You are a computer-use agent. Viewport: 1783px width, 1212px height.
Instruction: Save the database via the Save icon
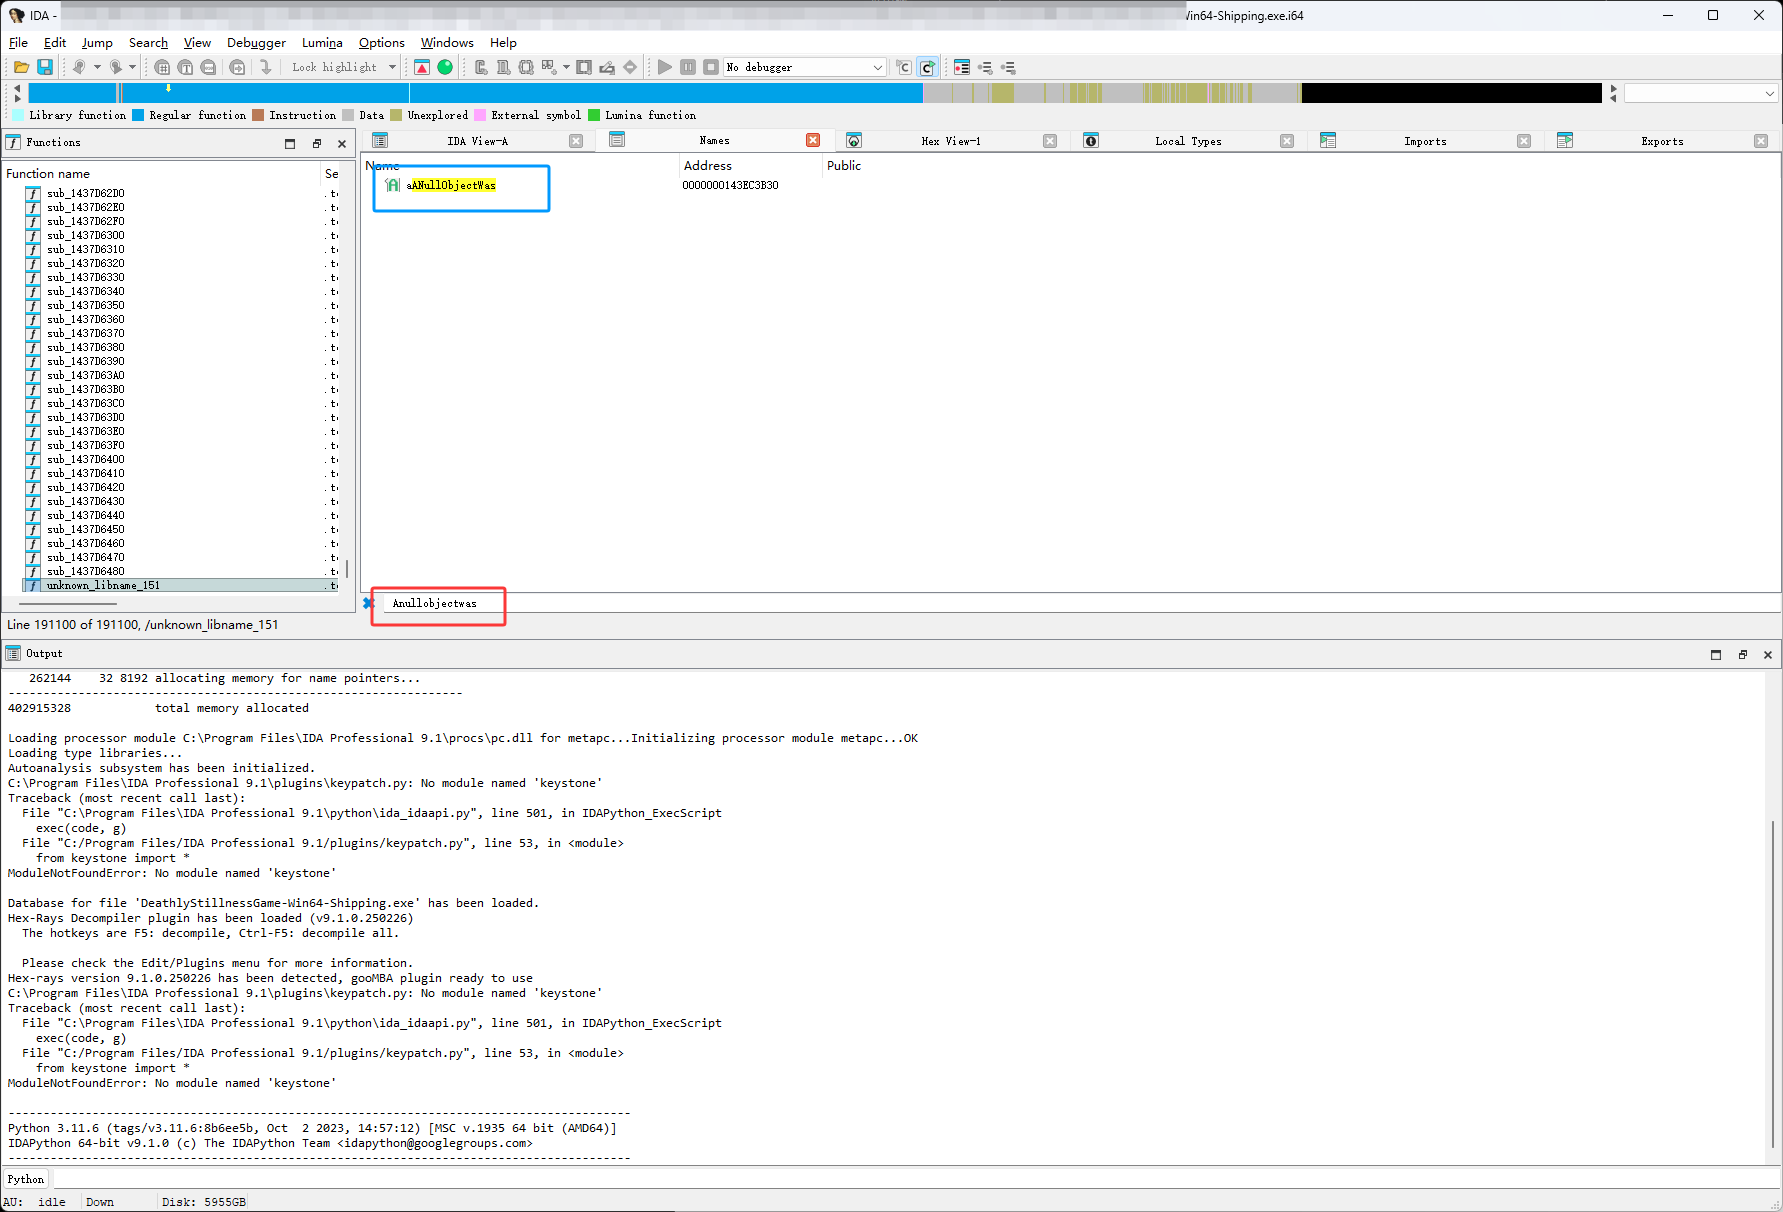[45, 66]
